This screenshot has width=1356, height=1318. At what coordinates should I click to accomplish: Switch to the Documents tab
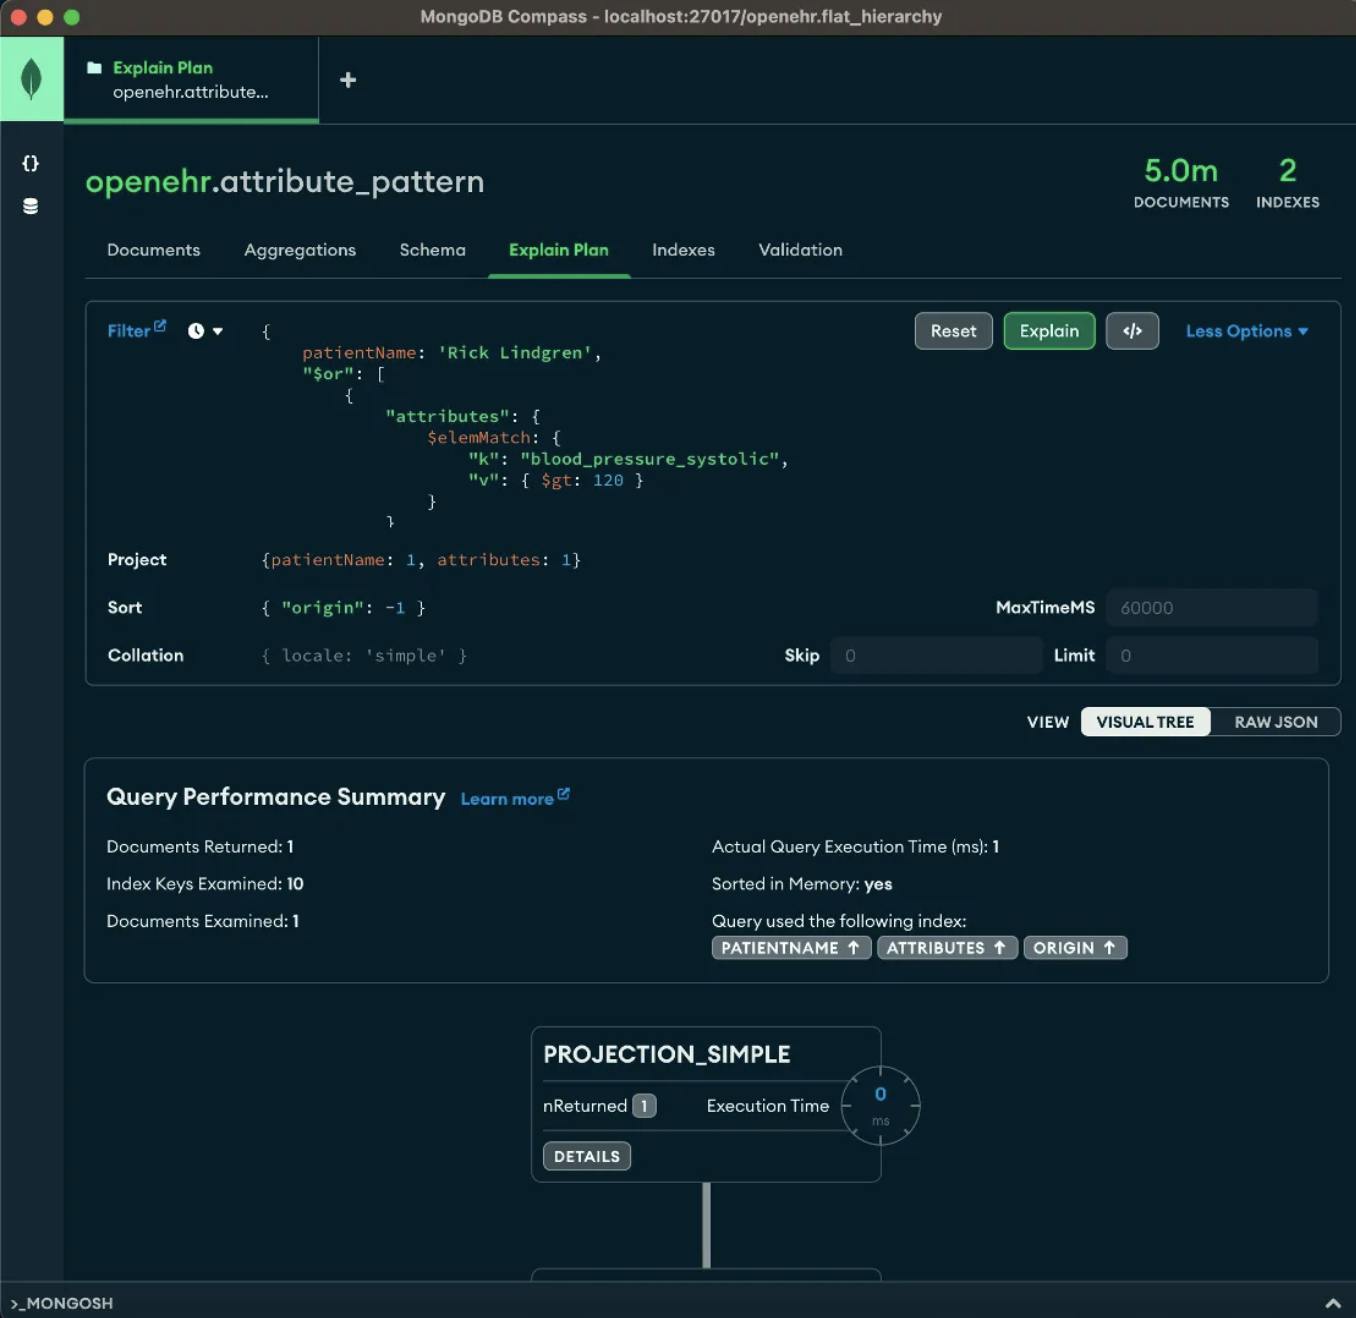[154, 250]
